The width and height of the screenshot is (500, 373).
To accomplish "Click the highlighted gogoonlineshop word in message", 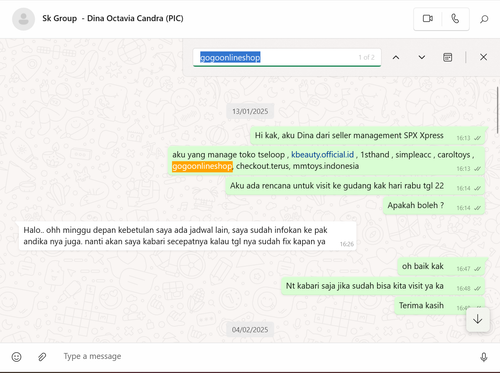I will point(202,166).
